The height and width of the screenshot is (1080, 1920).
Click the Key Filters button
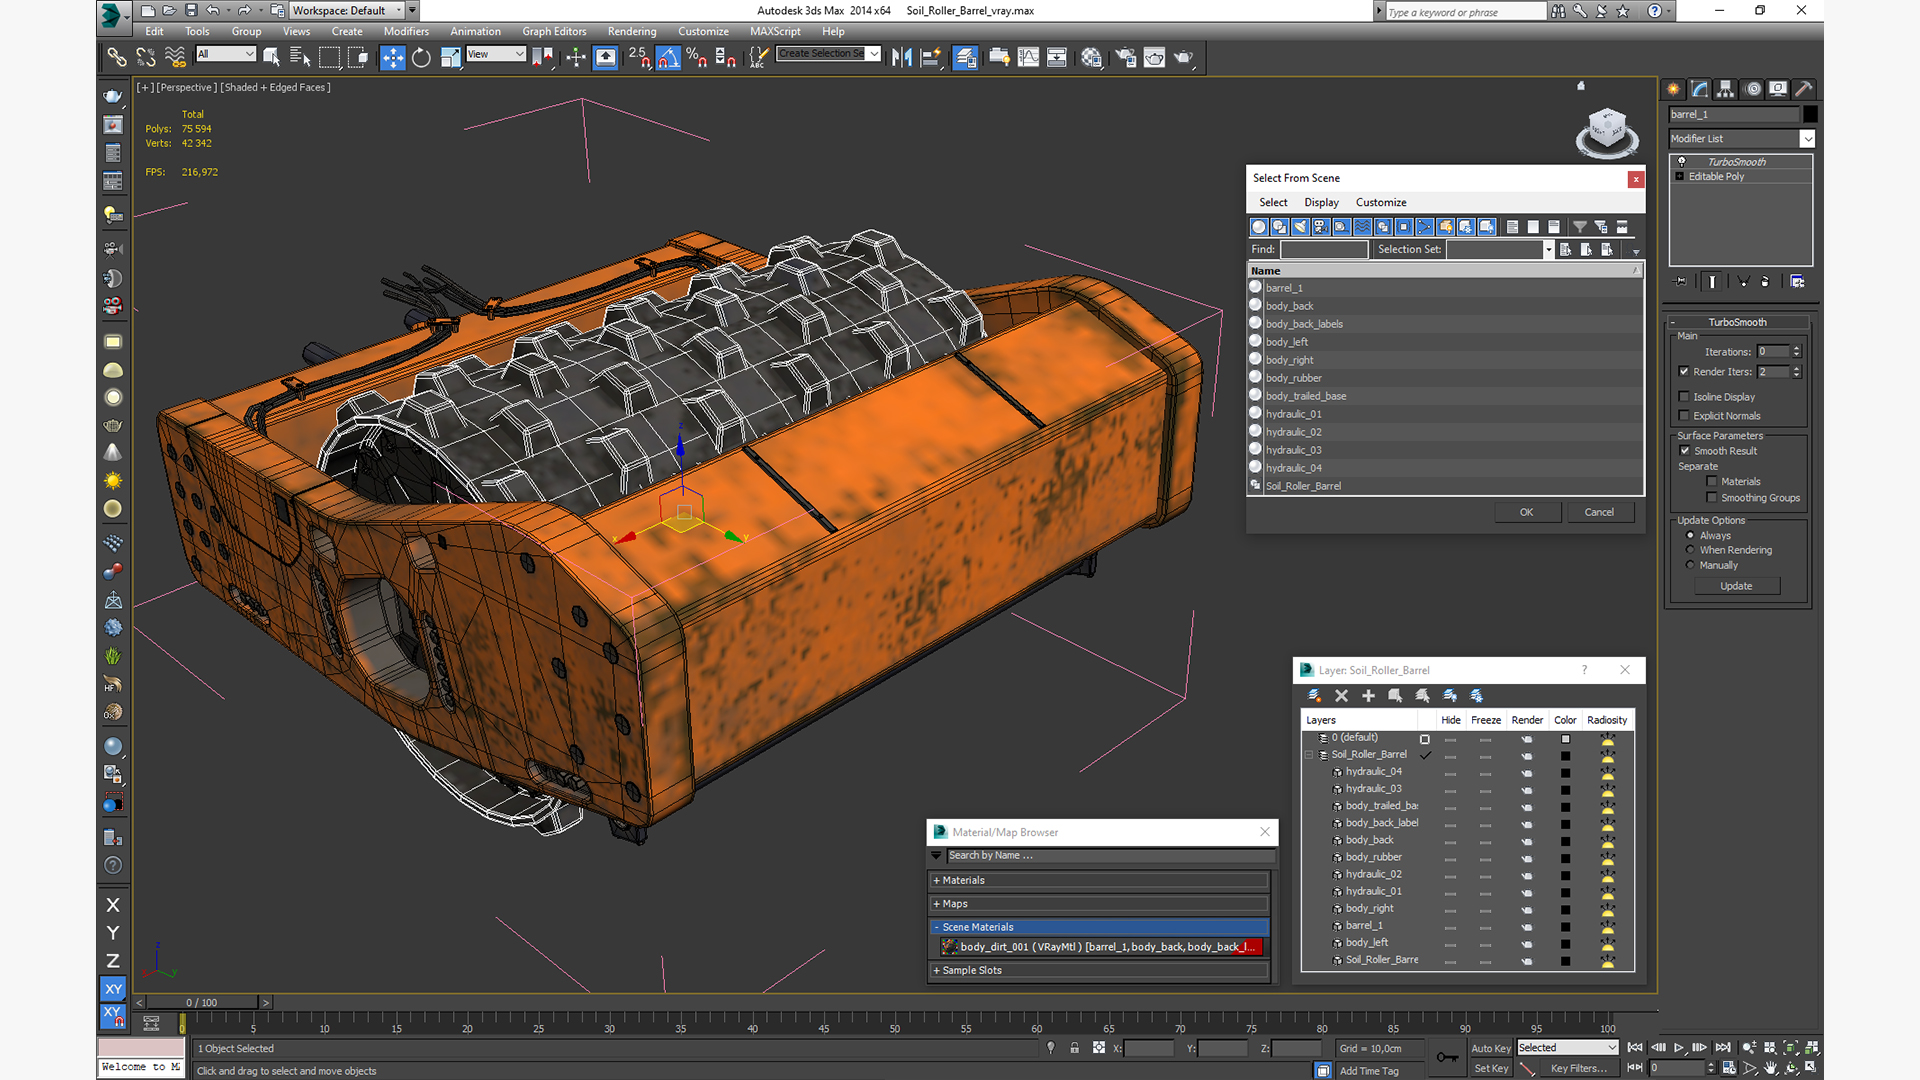pos(1578,1068)
